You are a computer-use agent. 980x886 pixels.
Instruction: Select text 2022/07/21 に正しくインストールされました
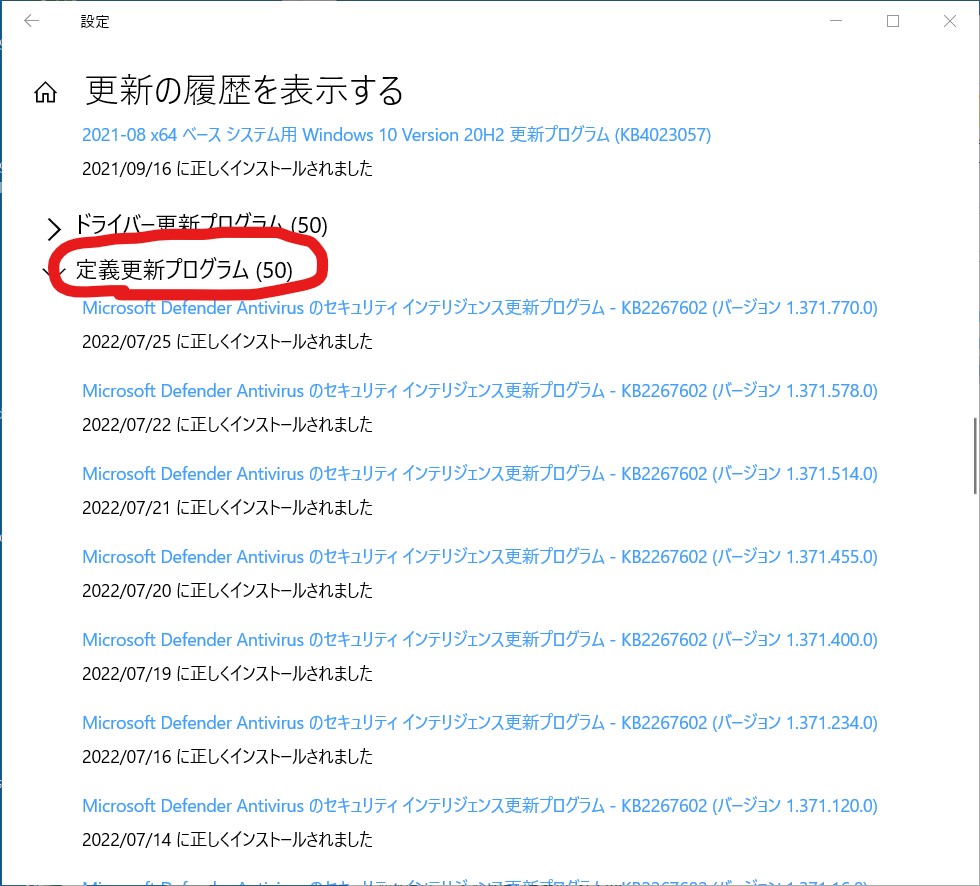pos(228,508)
